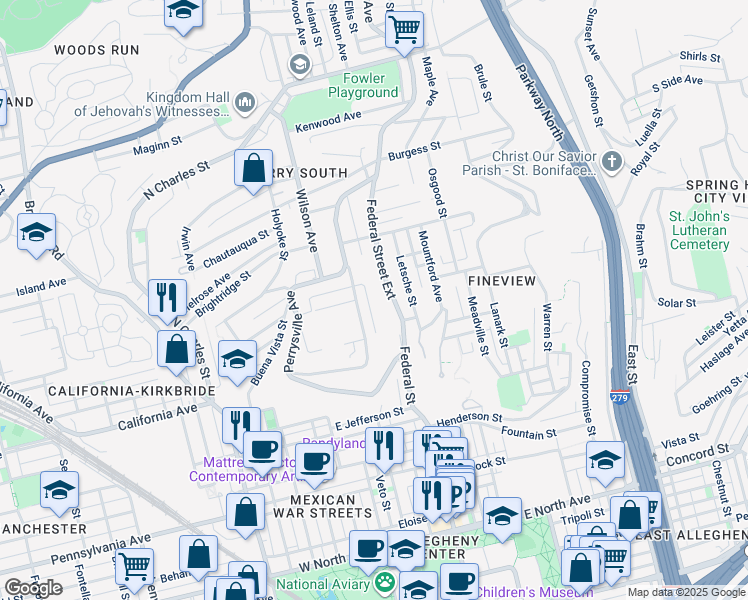748x600 pixels.
Task: Click the grocery cart marker near Maple Ave
Action: point(404,31)
